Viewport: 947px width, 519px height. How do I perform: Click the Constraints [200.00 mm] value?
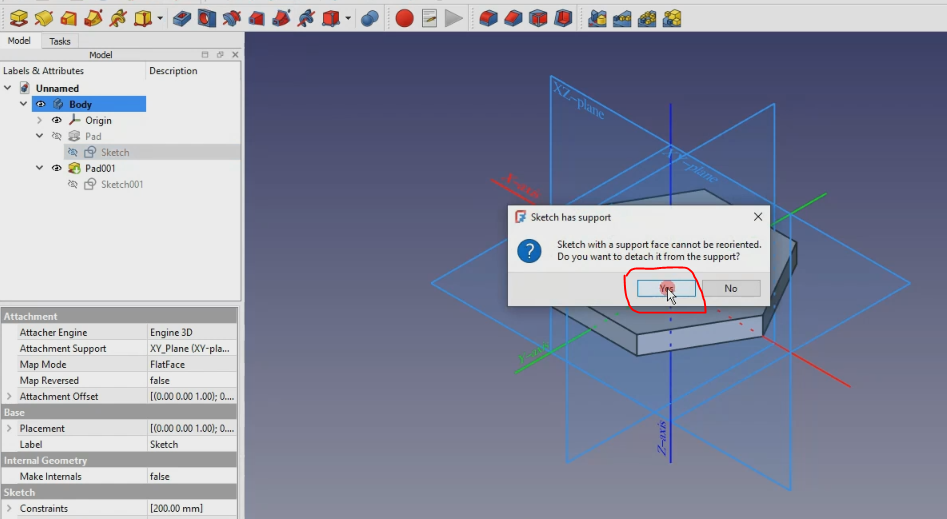point(192,509)
